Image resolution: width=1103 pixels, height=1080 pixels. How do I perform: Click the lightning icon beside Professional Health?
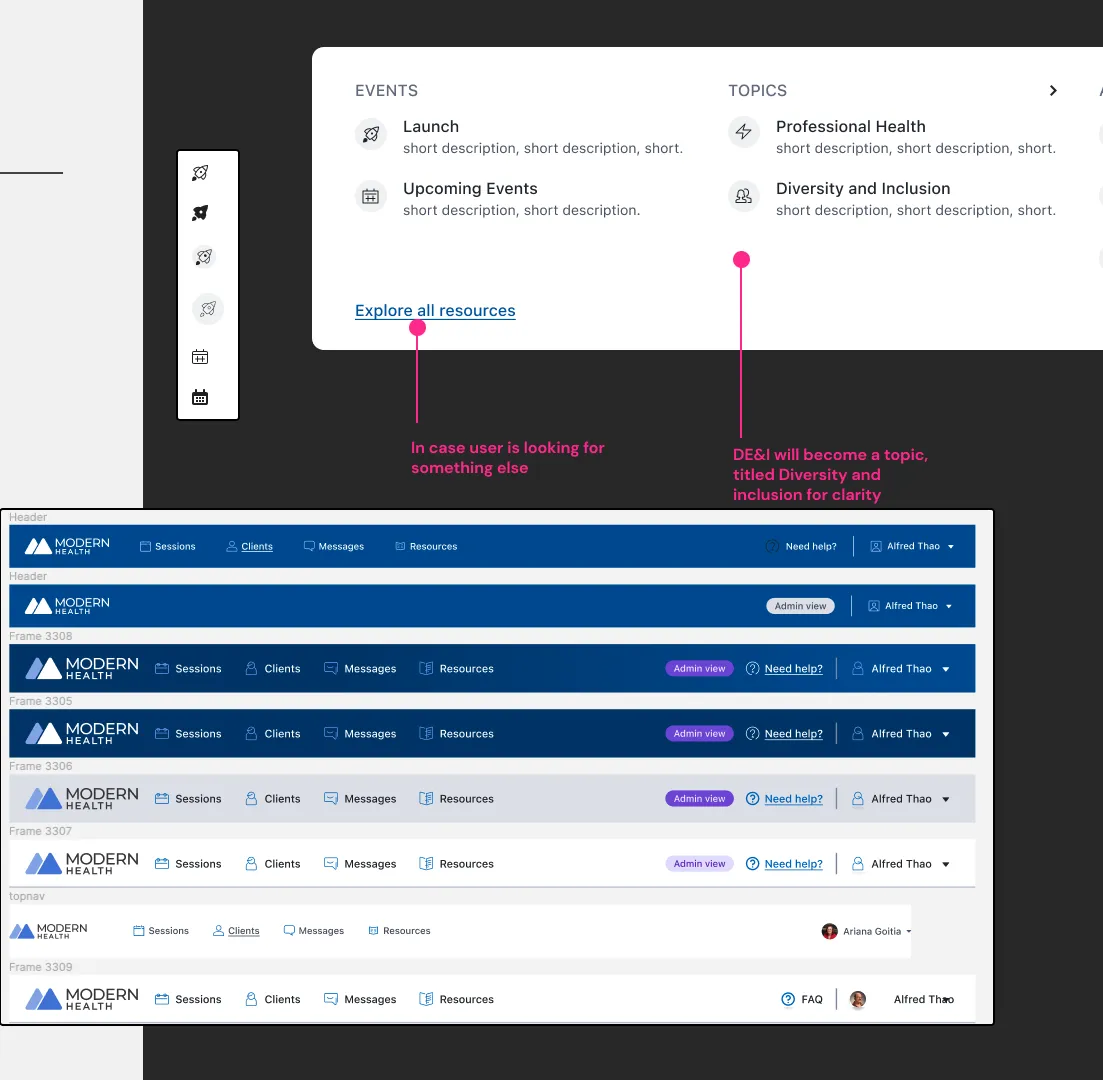(x=744, y=132)
